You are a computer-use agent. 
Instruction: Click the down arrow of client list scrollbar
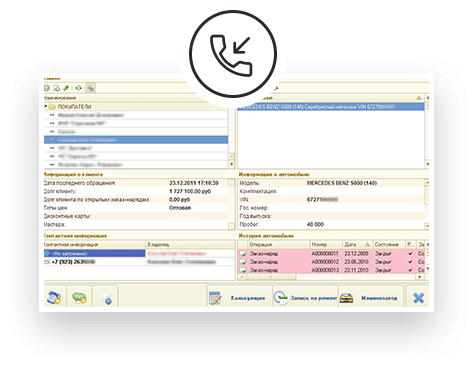[x=232, y=164]
